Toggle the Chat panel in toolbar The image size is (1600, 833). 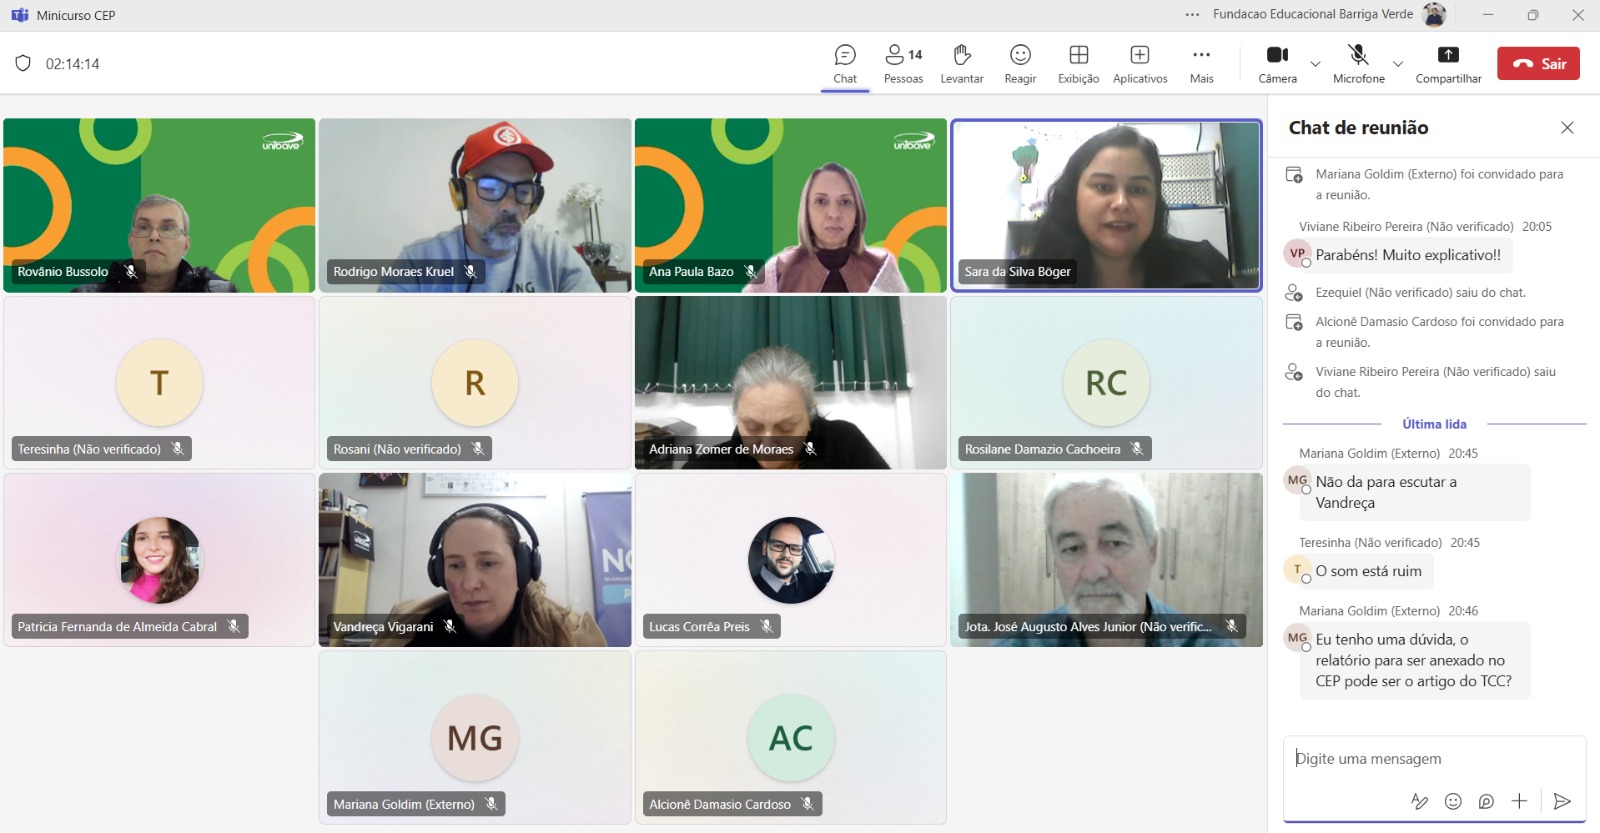pyautogui.click(x=845, y=63)
